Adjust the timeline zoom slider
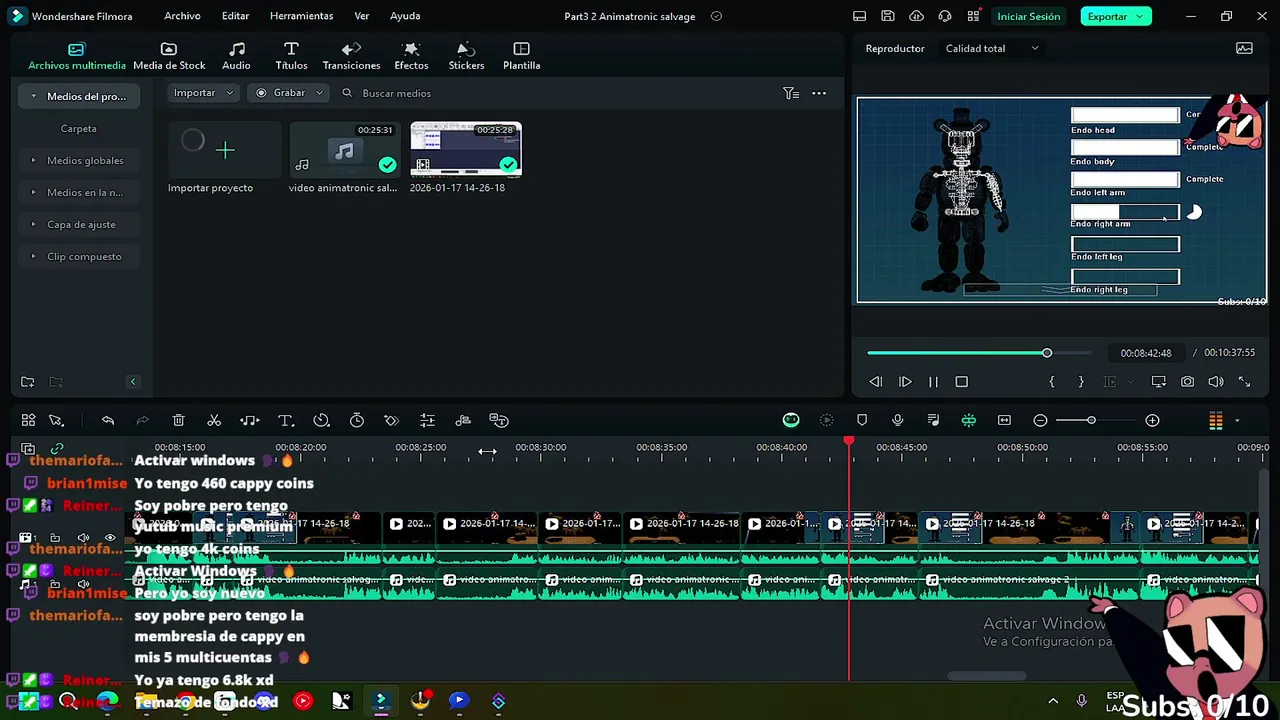 click(1090, 421)
